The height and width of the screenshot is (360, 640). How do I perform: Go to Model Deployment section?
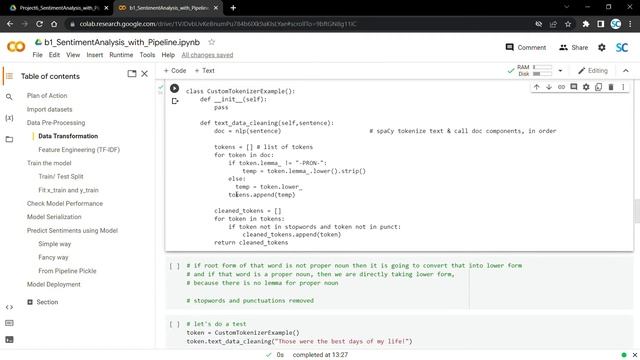point(53,284)
